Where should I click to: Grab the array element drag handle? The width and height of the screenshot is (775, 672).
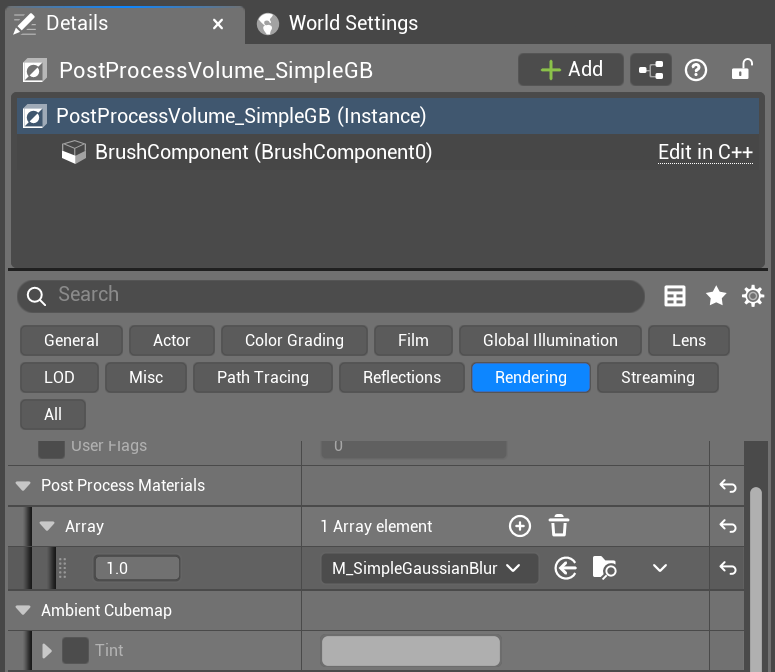(63, 568)
